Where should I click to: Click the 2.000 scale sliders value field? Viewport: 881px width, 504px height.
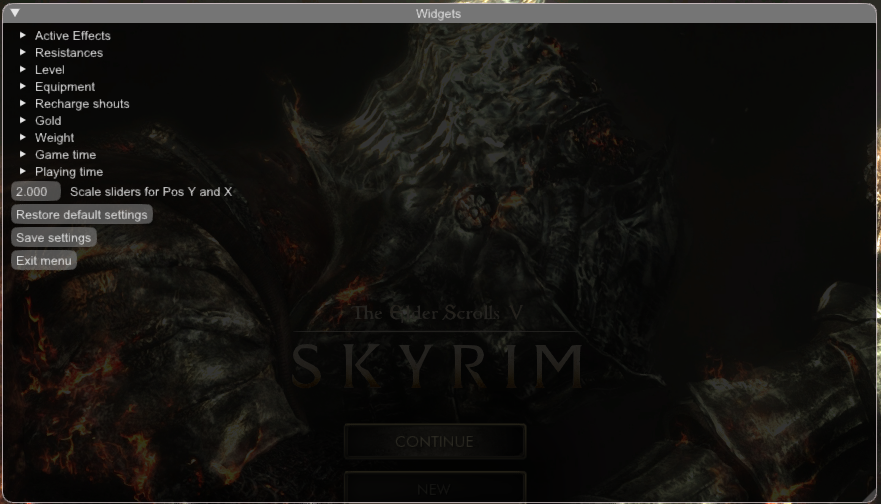tap(35, 192)
